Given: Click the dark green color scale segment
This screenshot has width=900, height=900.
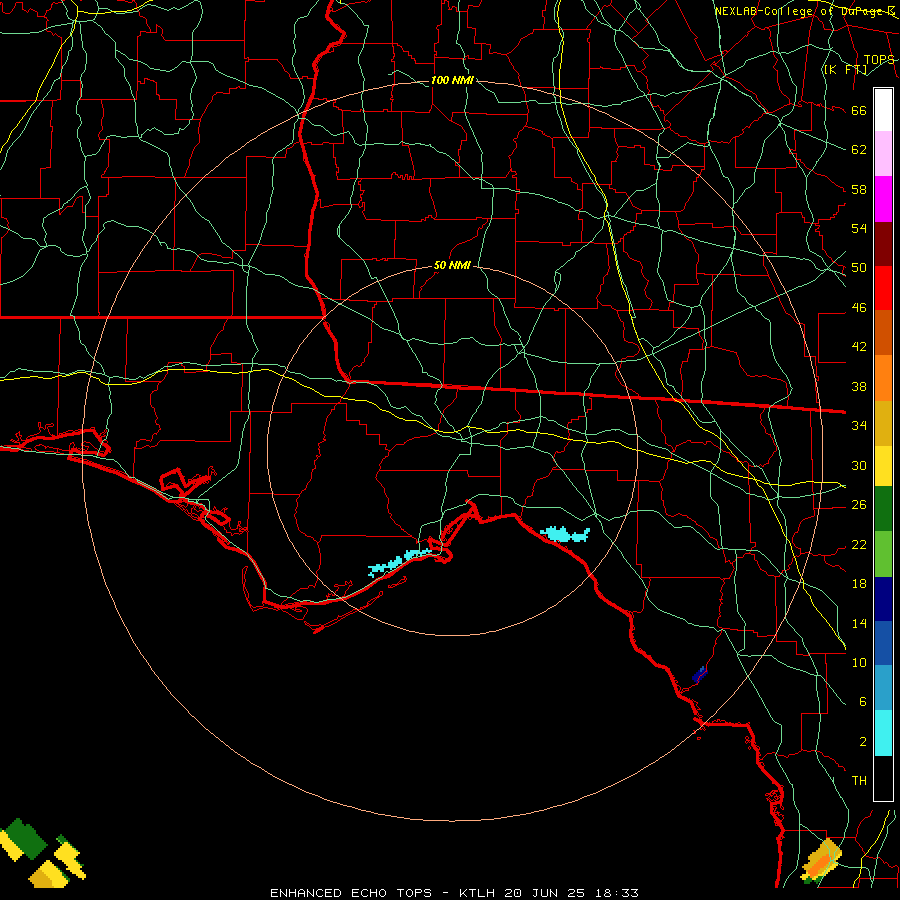Looking at the screenshot, I should pos(883,509).
